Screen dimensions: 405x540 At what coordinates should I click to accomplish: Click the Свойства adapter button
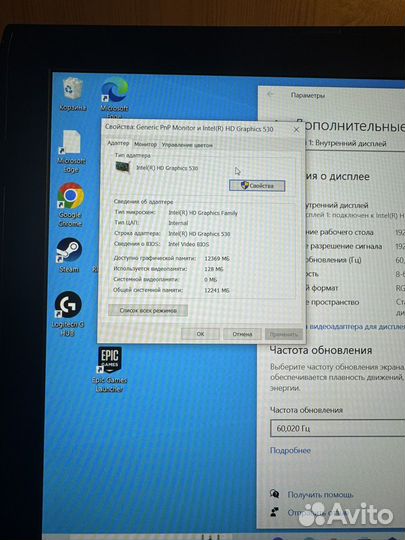[x=257, y=186]
